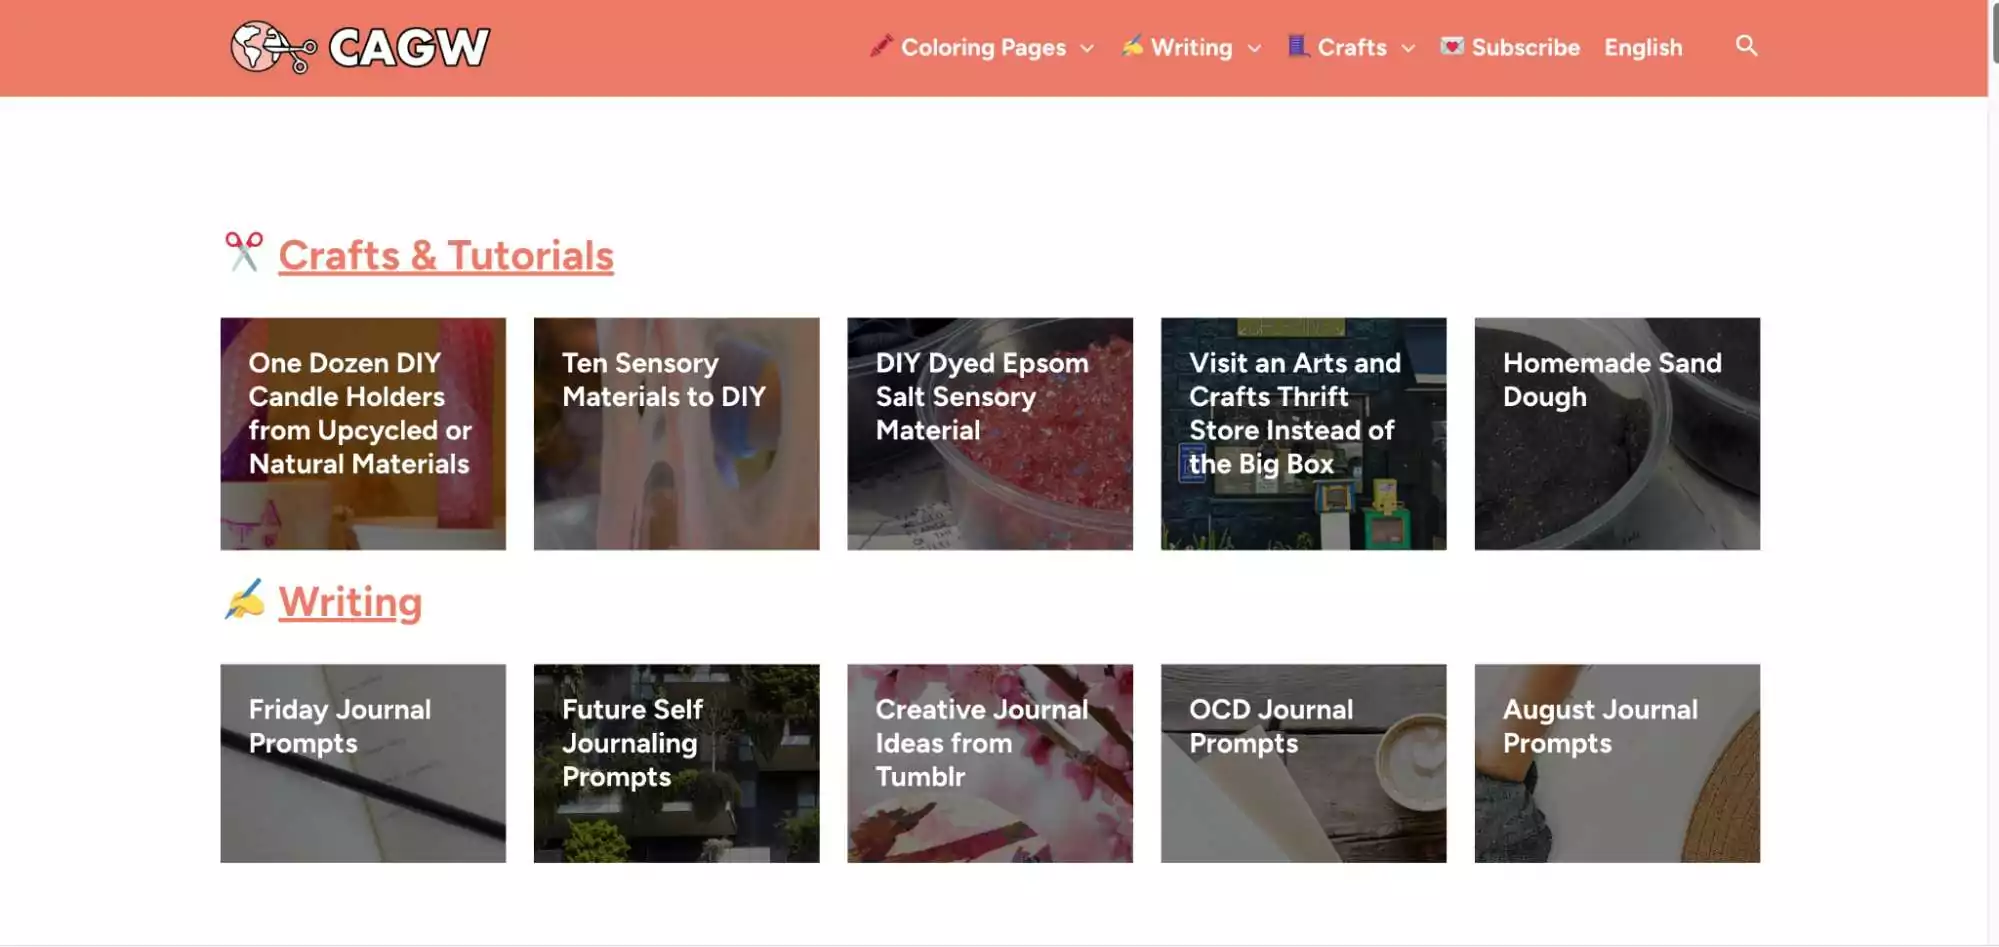Open the Writing section heading link
The image size is (1999, 947).
coord(350,602)
